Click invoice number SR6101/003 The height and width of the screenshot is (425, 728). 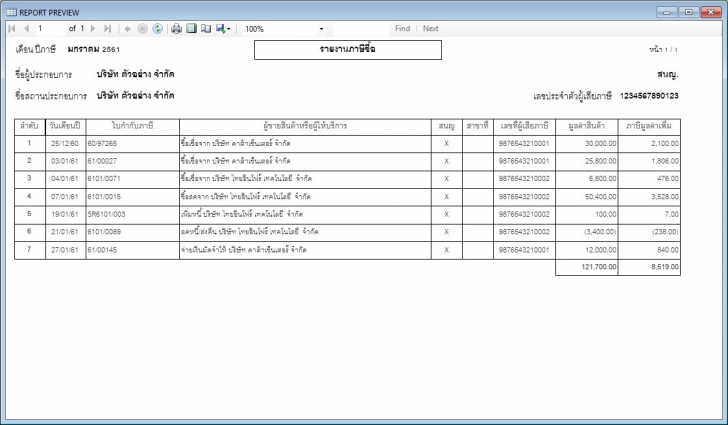pyautogui.click(x=106, y=214)
